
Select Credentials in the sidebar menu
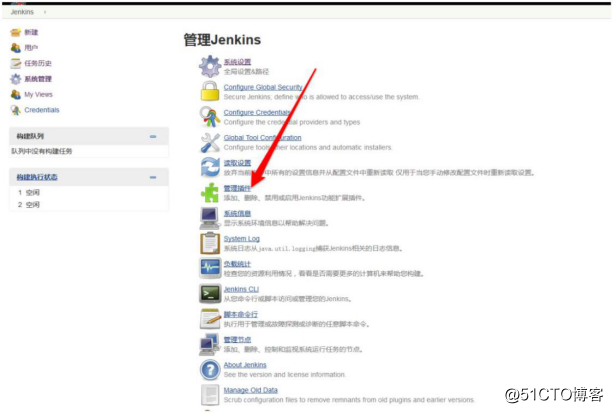click(x=42, y=110)
